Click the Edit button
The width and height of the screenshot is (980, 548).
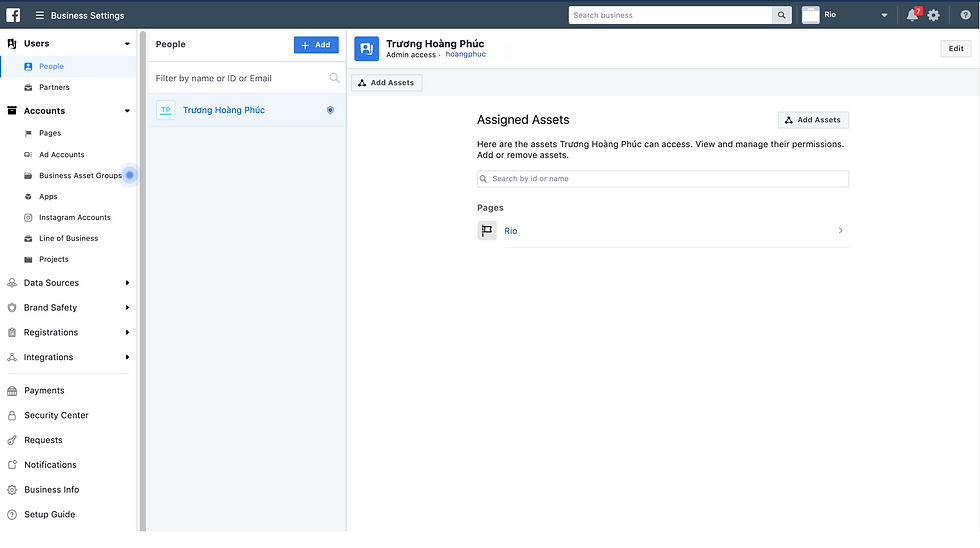(x=956, y=49)
